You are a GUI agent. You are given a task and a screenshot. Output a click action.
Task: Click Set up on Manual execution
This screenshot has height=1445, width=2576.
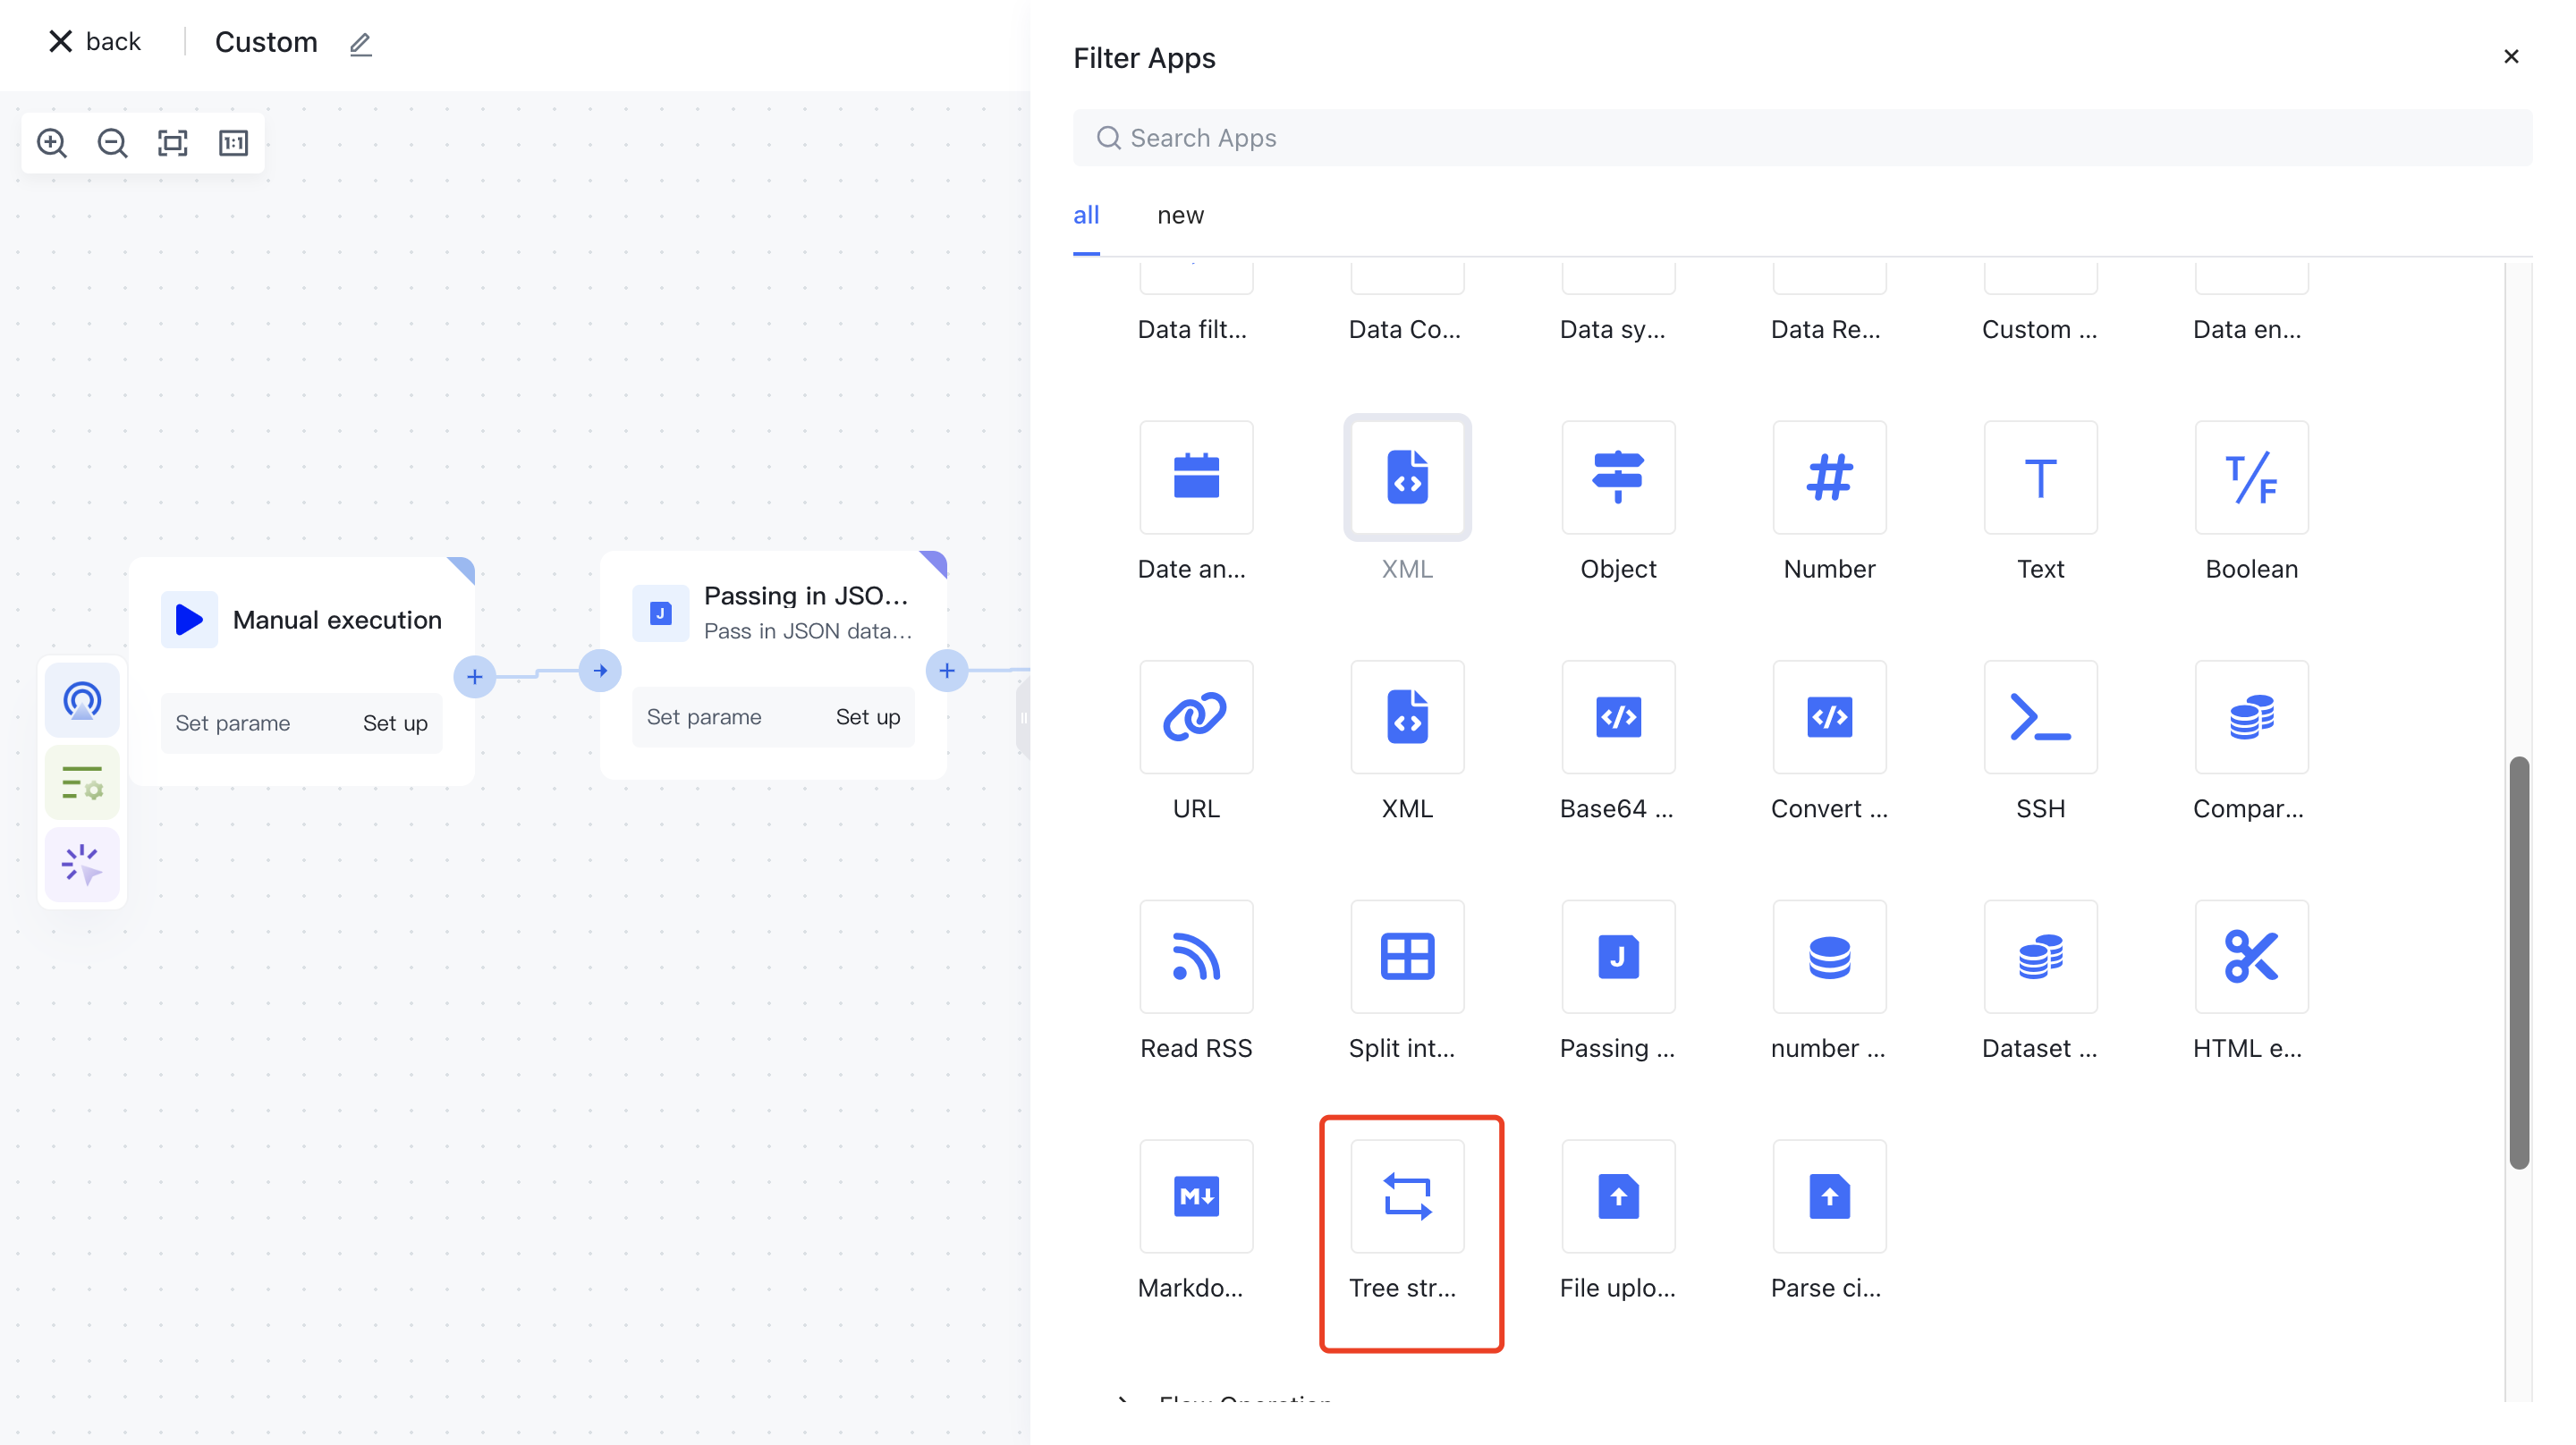click(395, 723)
